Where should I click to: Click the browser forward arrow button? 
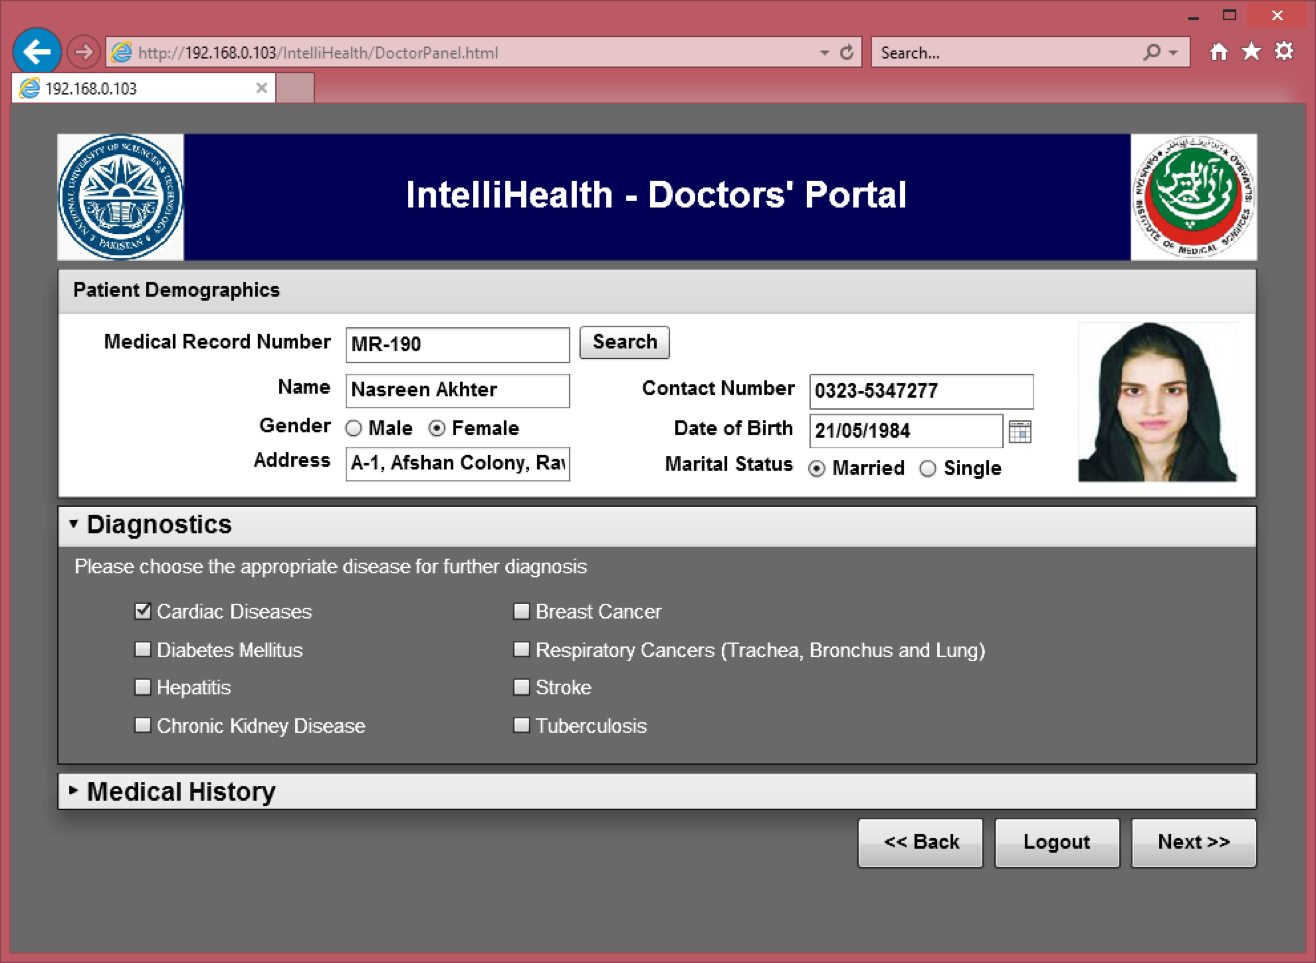coord(84,52)
